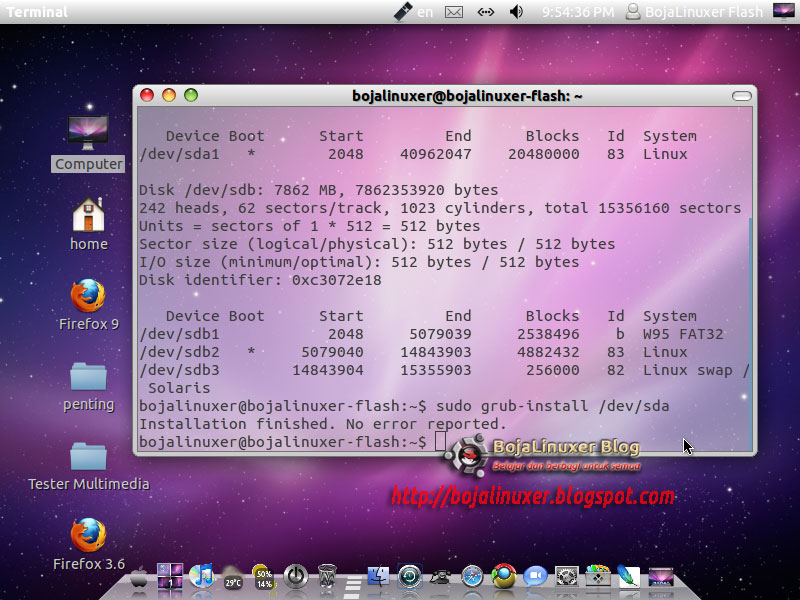Open the 29°C weather applet
The image size is (800, 600).
click(233, 577)
